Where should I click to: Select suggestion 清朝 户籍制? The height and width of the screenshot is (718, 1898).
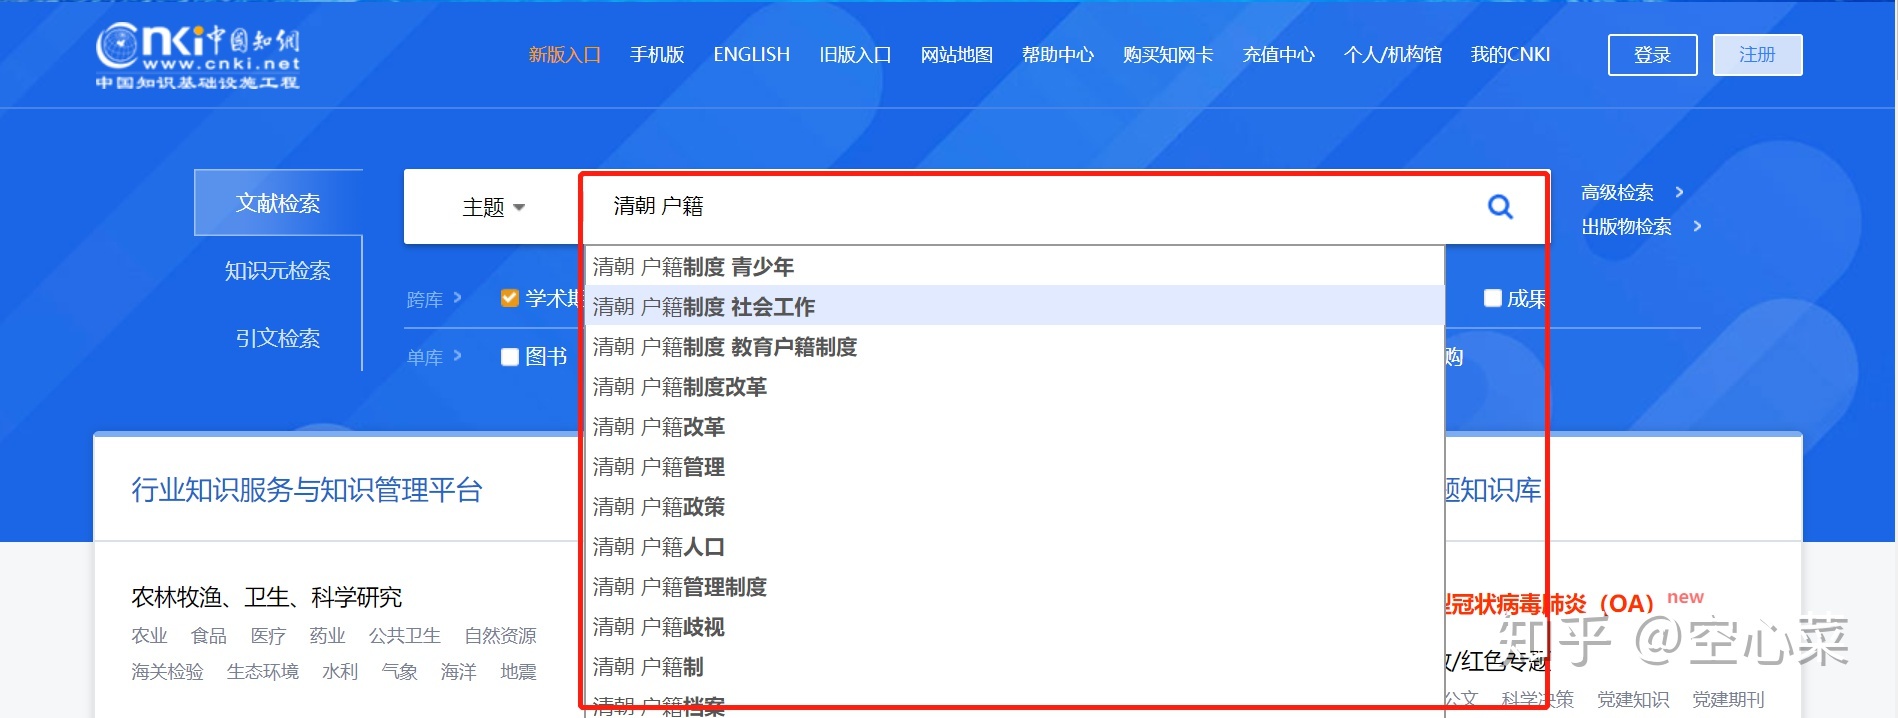coord(1014,666)
